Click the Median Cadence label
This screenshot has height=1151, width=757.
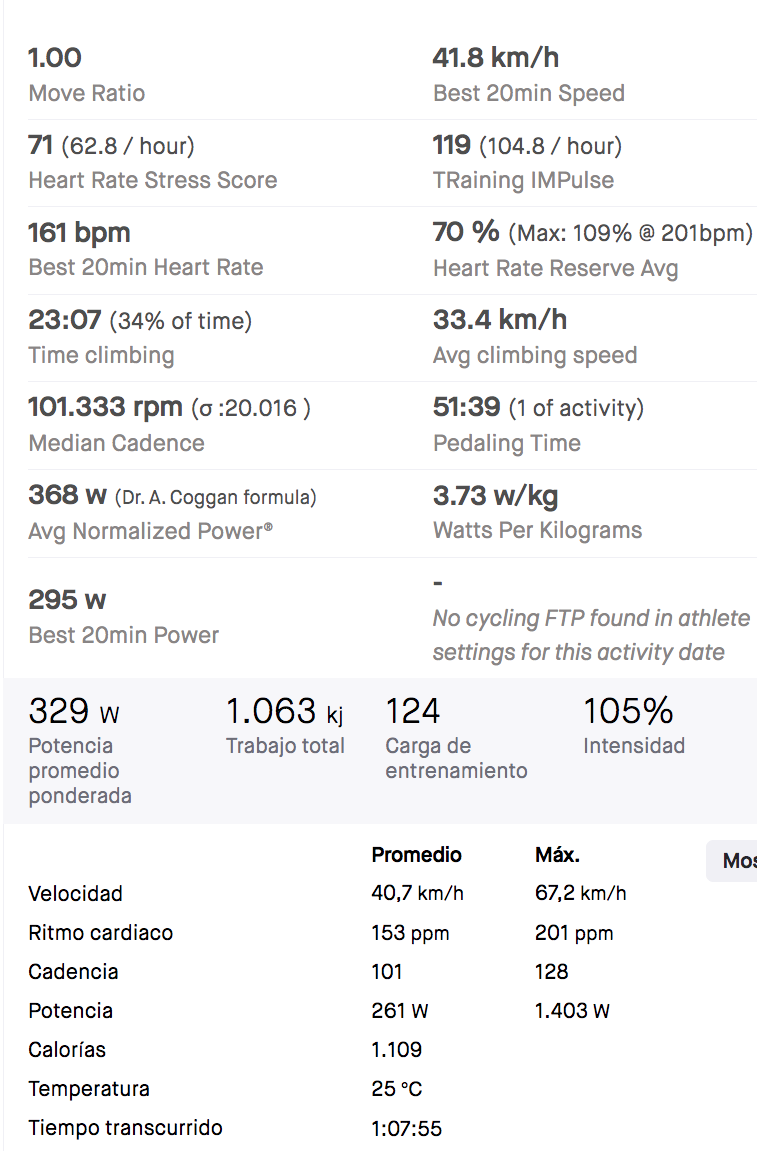[x=117, y=443]
